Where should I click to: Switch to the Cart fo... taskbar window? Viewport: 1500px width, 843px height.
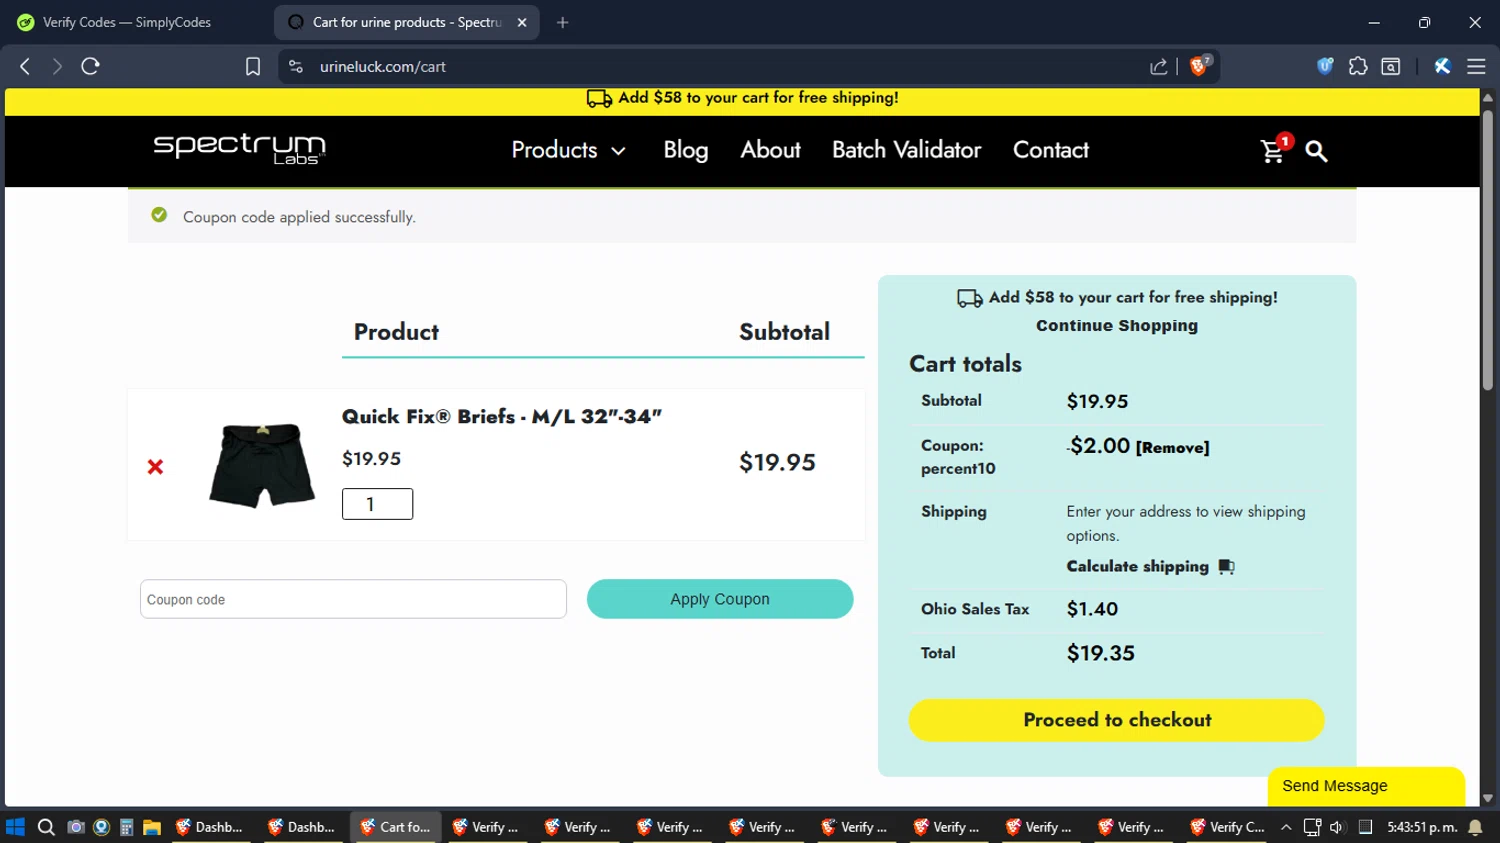[x=395, y=827]
